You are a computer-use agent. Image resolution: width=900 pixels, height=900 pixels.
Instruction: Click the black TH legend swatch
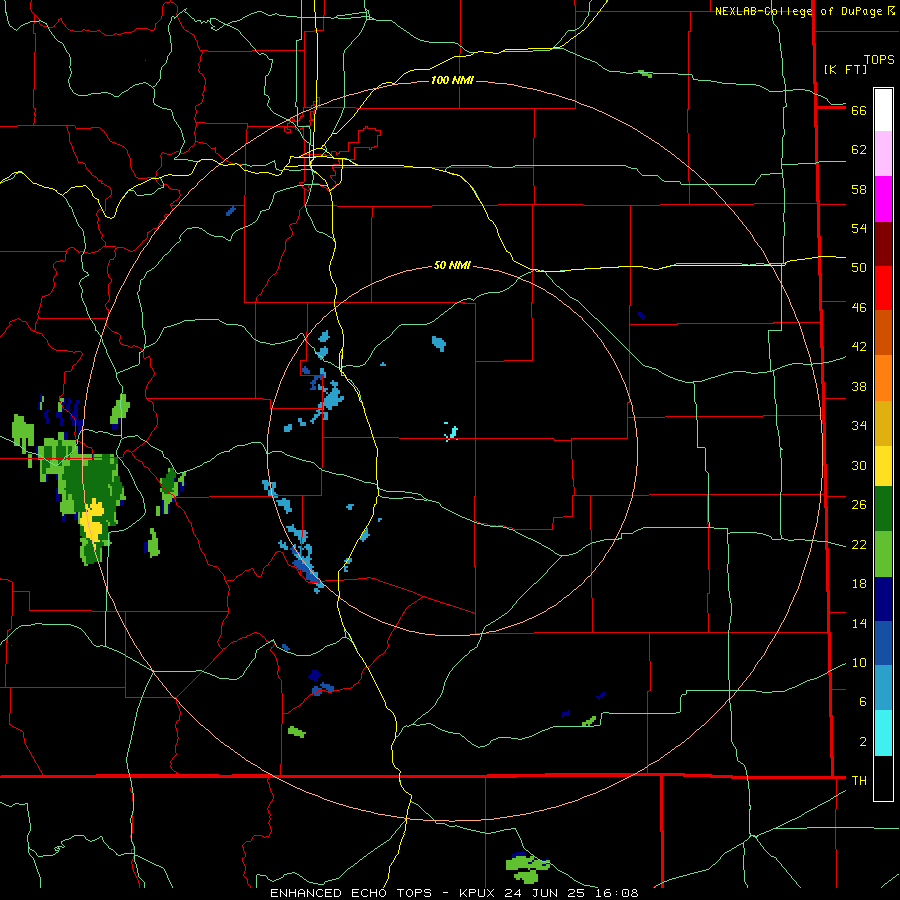[x=883, y=778]
